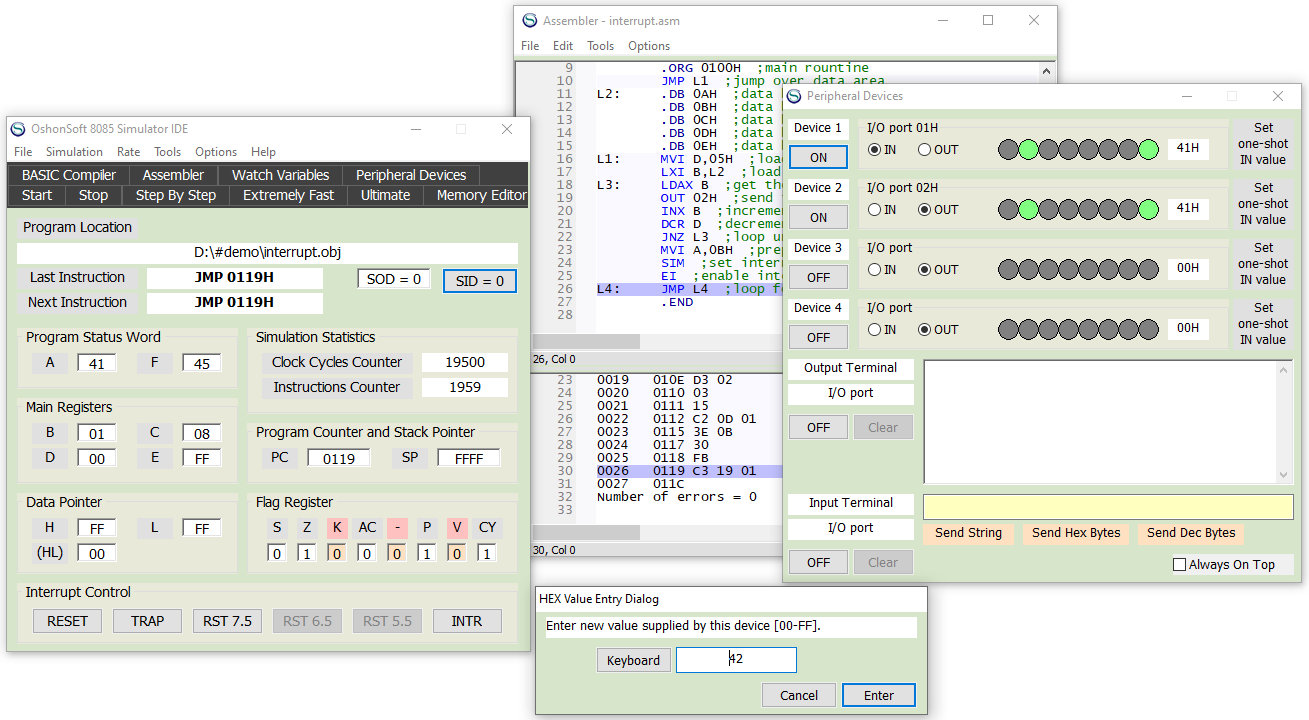Open the File menu in the simulator window
The image size is (1309, 720).
pos(23,152)
